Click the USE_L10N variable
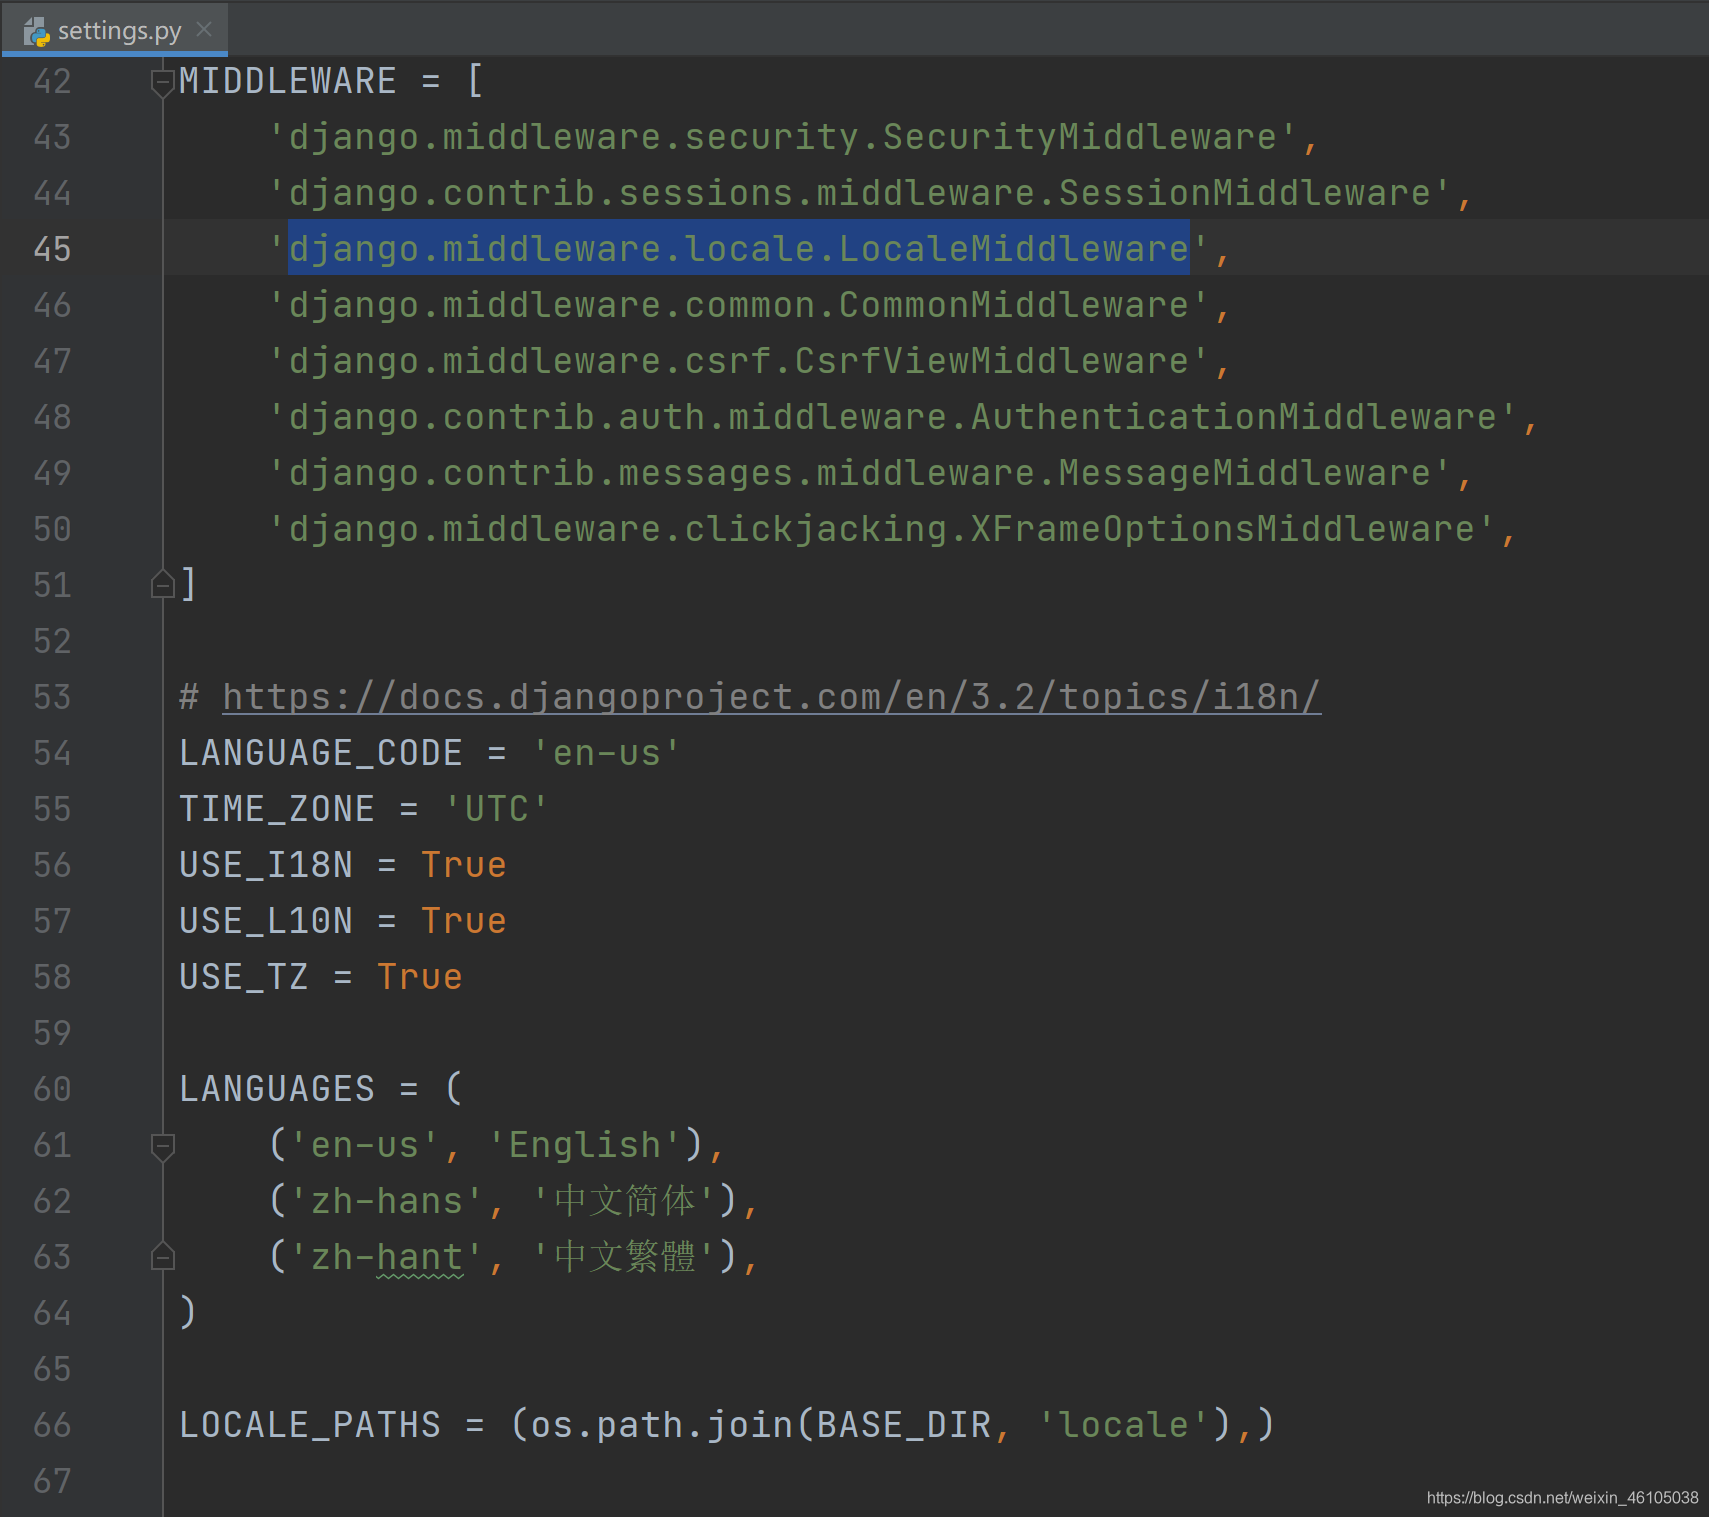This screenshot has height=1517, width=1709. [266, 920]
